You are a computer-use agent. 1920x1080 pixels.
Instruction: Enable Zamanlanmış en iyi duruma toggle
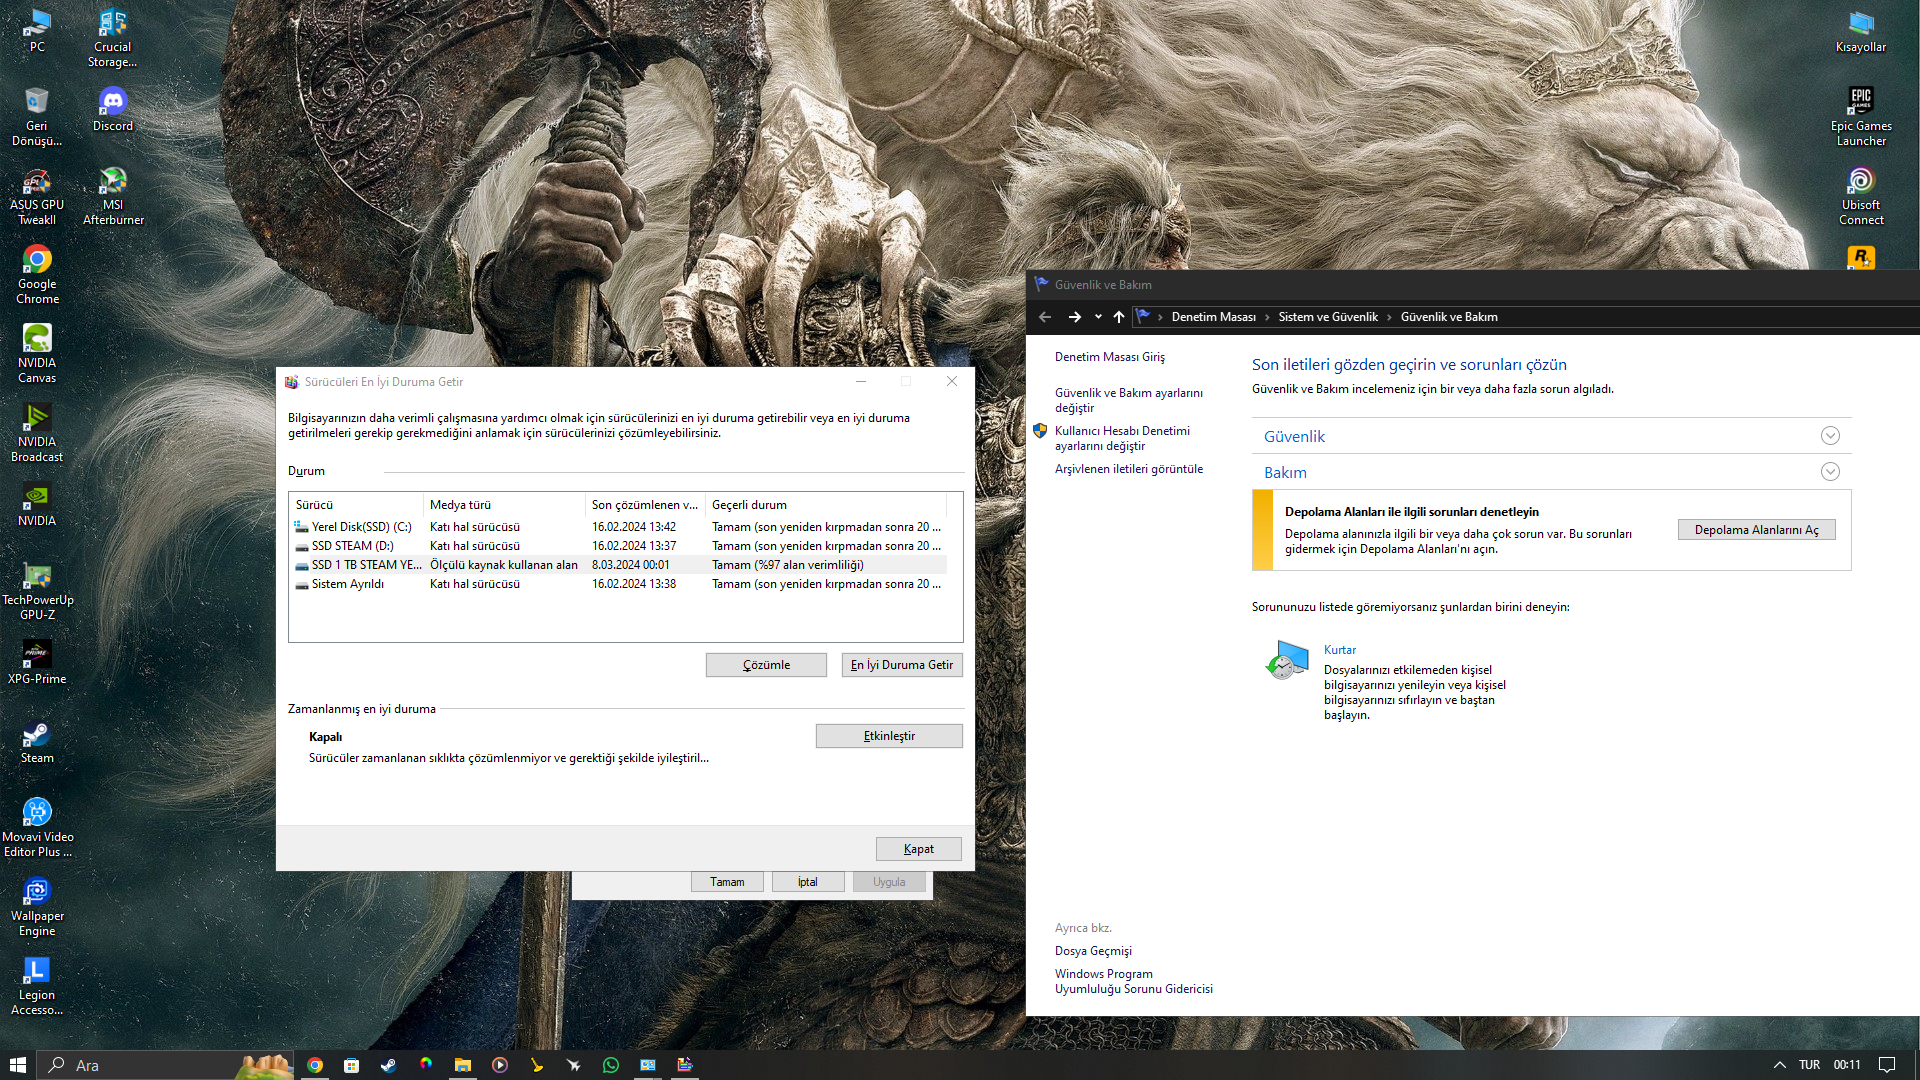click(x=889, y=736)
